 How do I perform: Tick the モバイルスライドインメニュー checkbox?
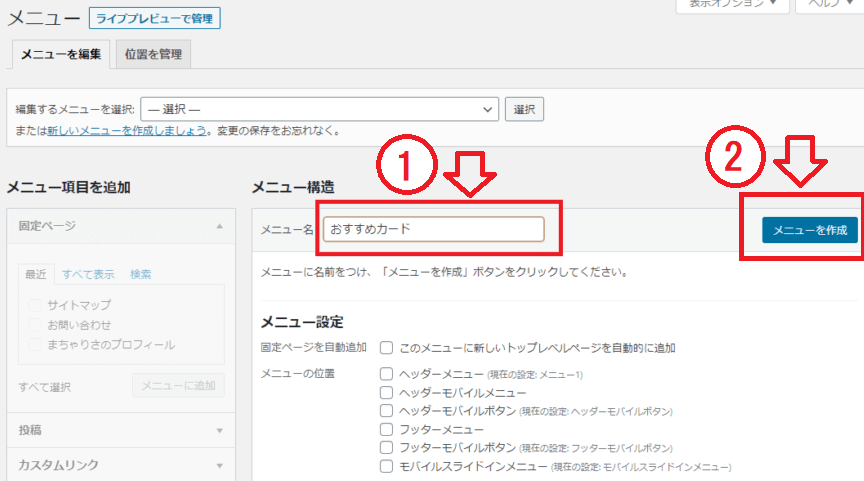tap(386, 466)
